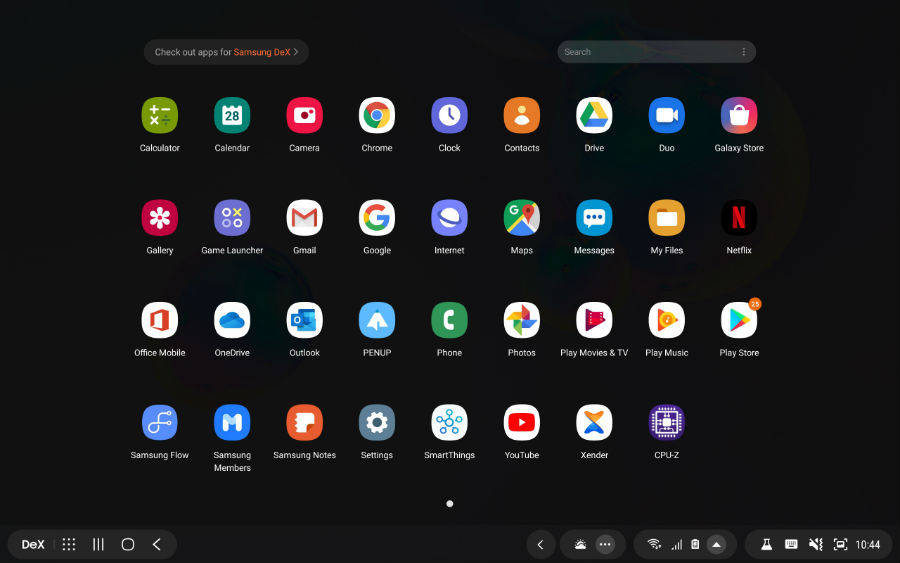Open 'Check out apps for Samsung DeX' link

point(226,52)
